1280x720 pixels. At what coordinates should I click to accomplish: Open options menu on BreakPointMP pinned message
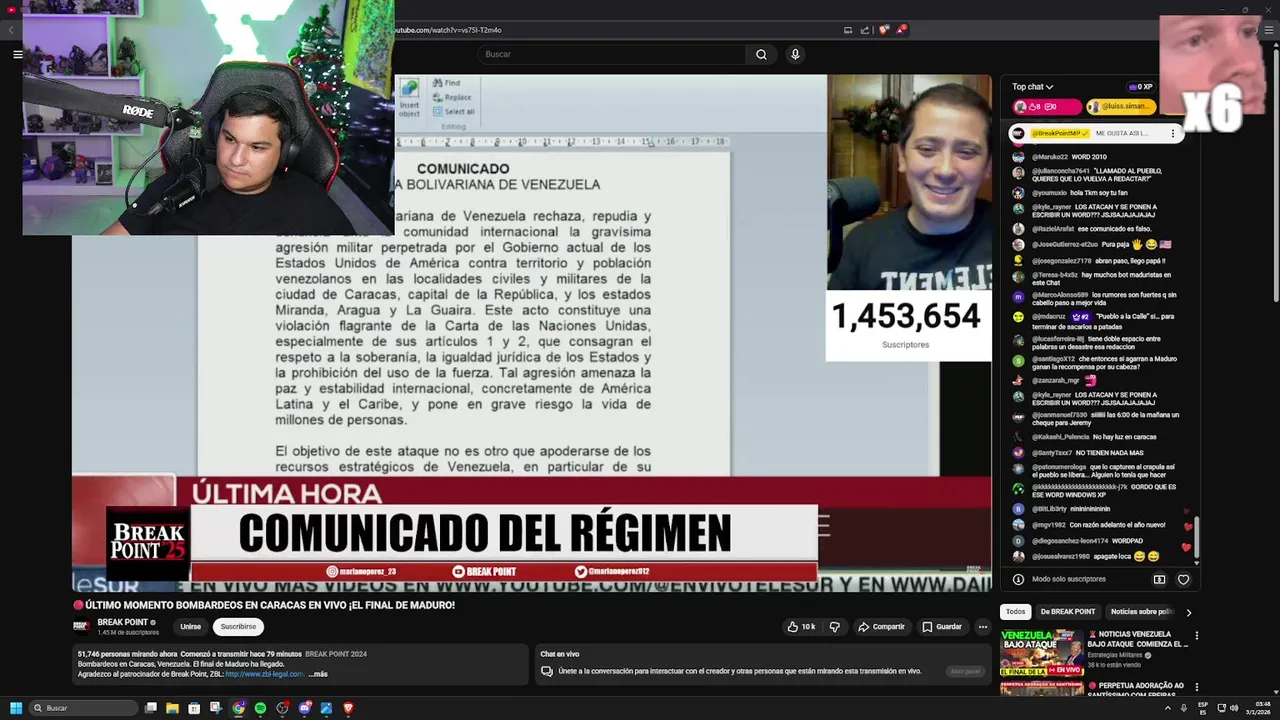(1173, 133)
